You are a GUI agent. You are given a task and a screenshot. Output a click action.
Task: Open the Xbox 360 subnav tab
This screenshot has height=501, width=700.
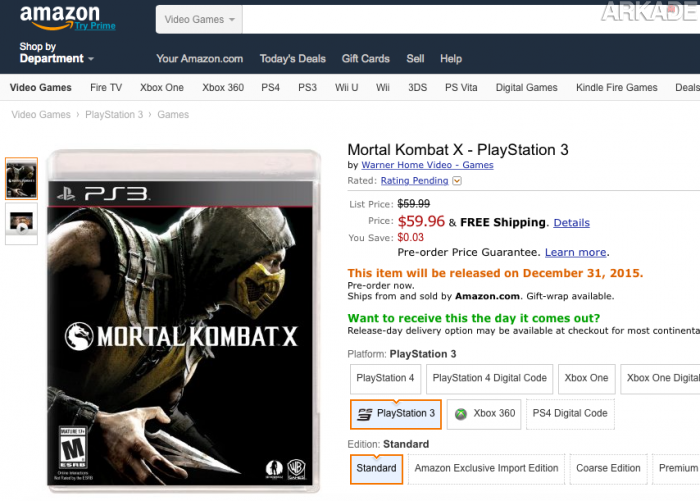[223, 88]
